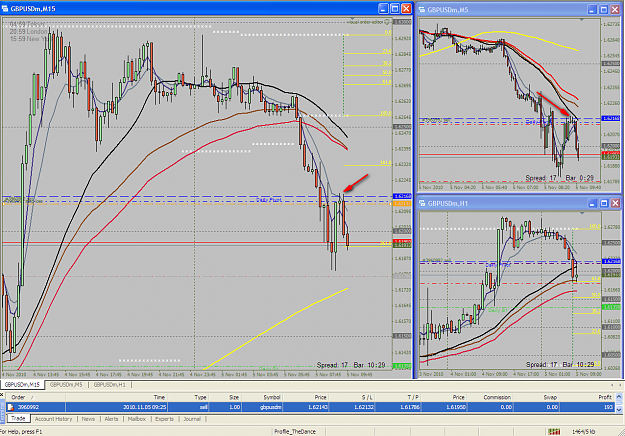Click the 1464/5 kb traffic indicator
The image size is (625, 436).
tap(584, 432)
